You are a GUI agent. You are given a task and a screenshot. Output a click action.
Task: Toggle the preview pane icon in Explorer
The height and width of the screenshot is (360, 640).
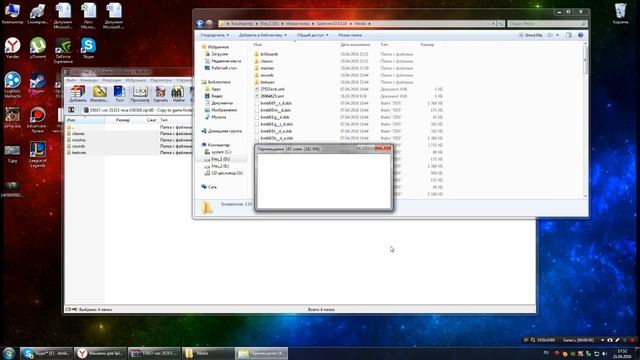pos(569,35)
